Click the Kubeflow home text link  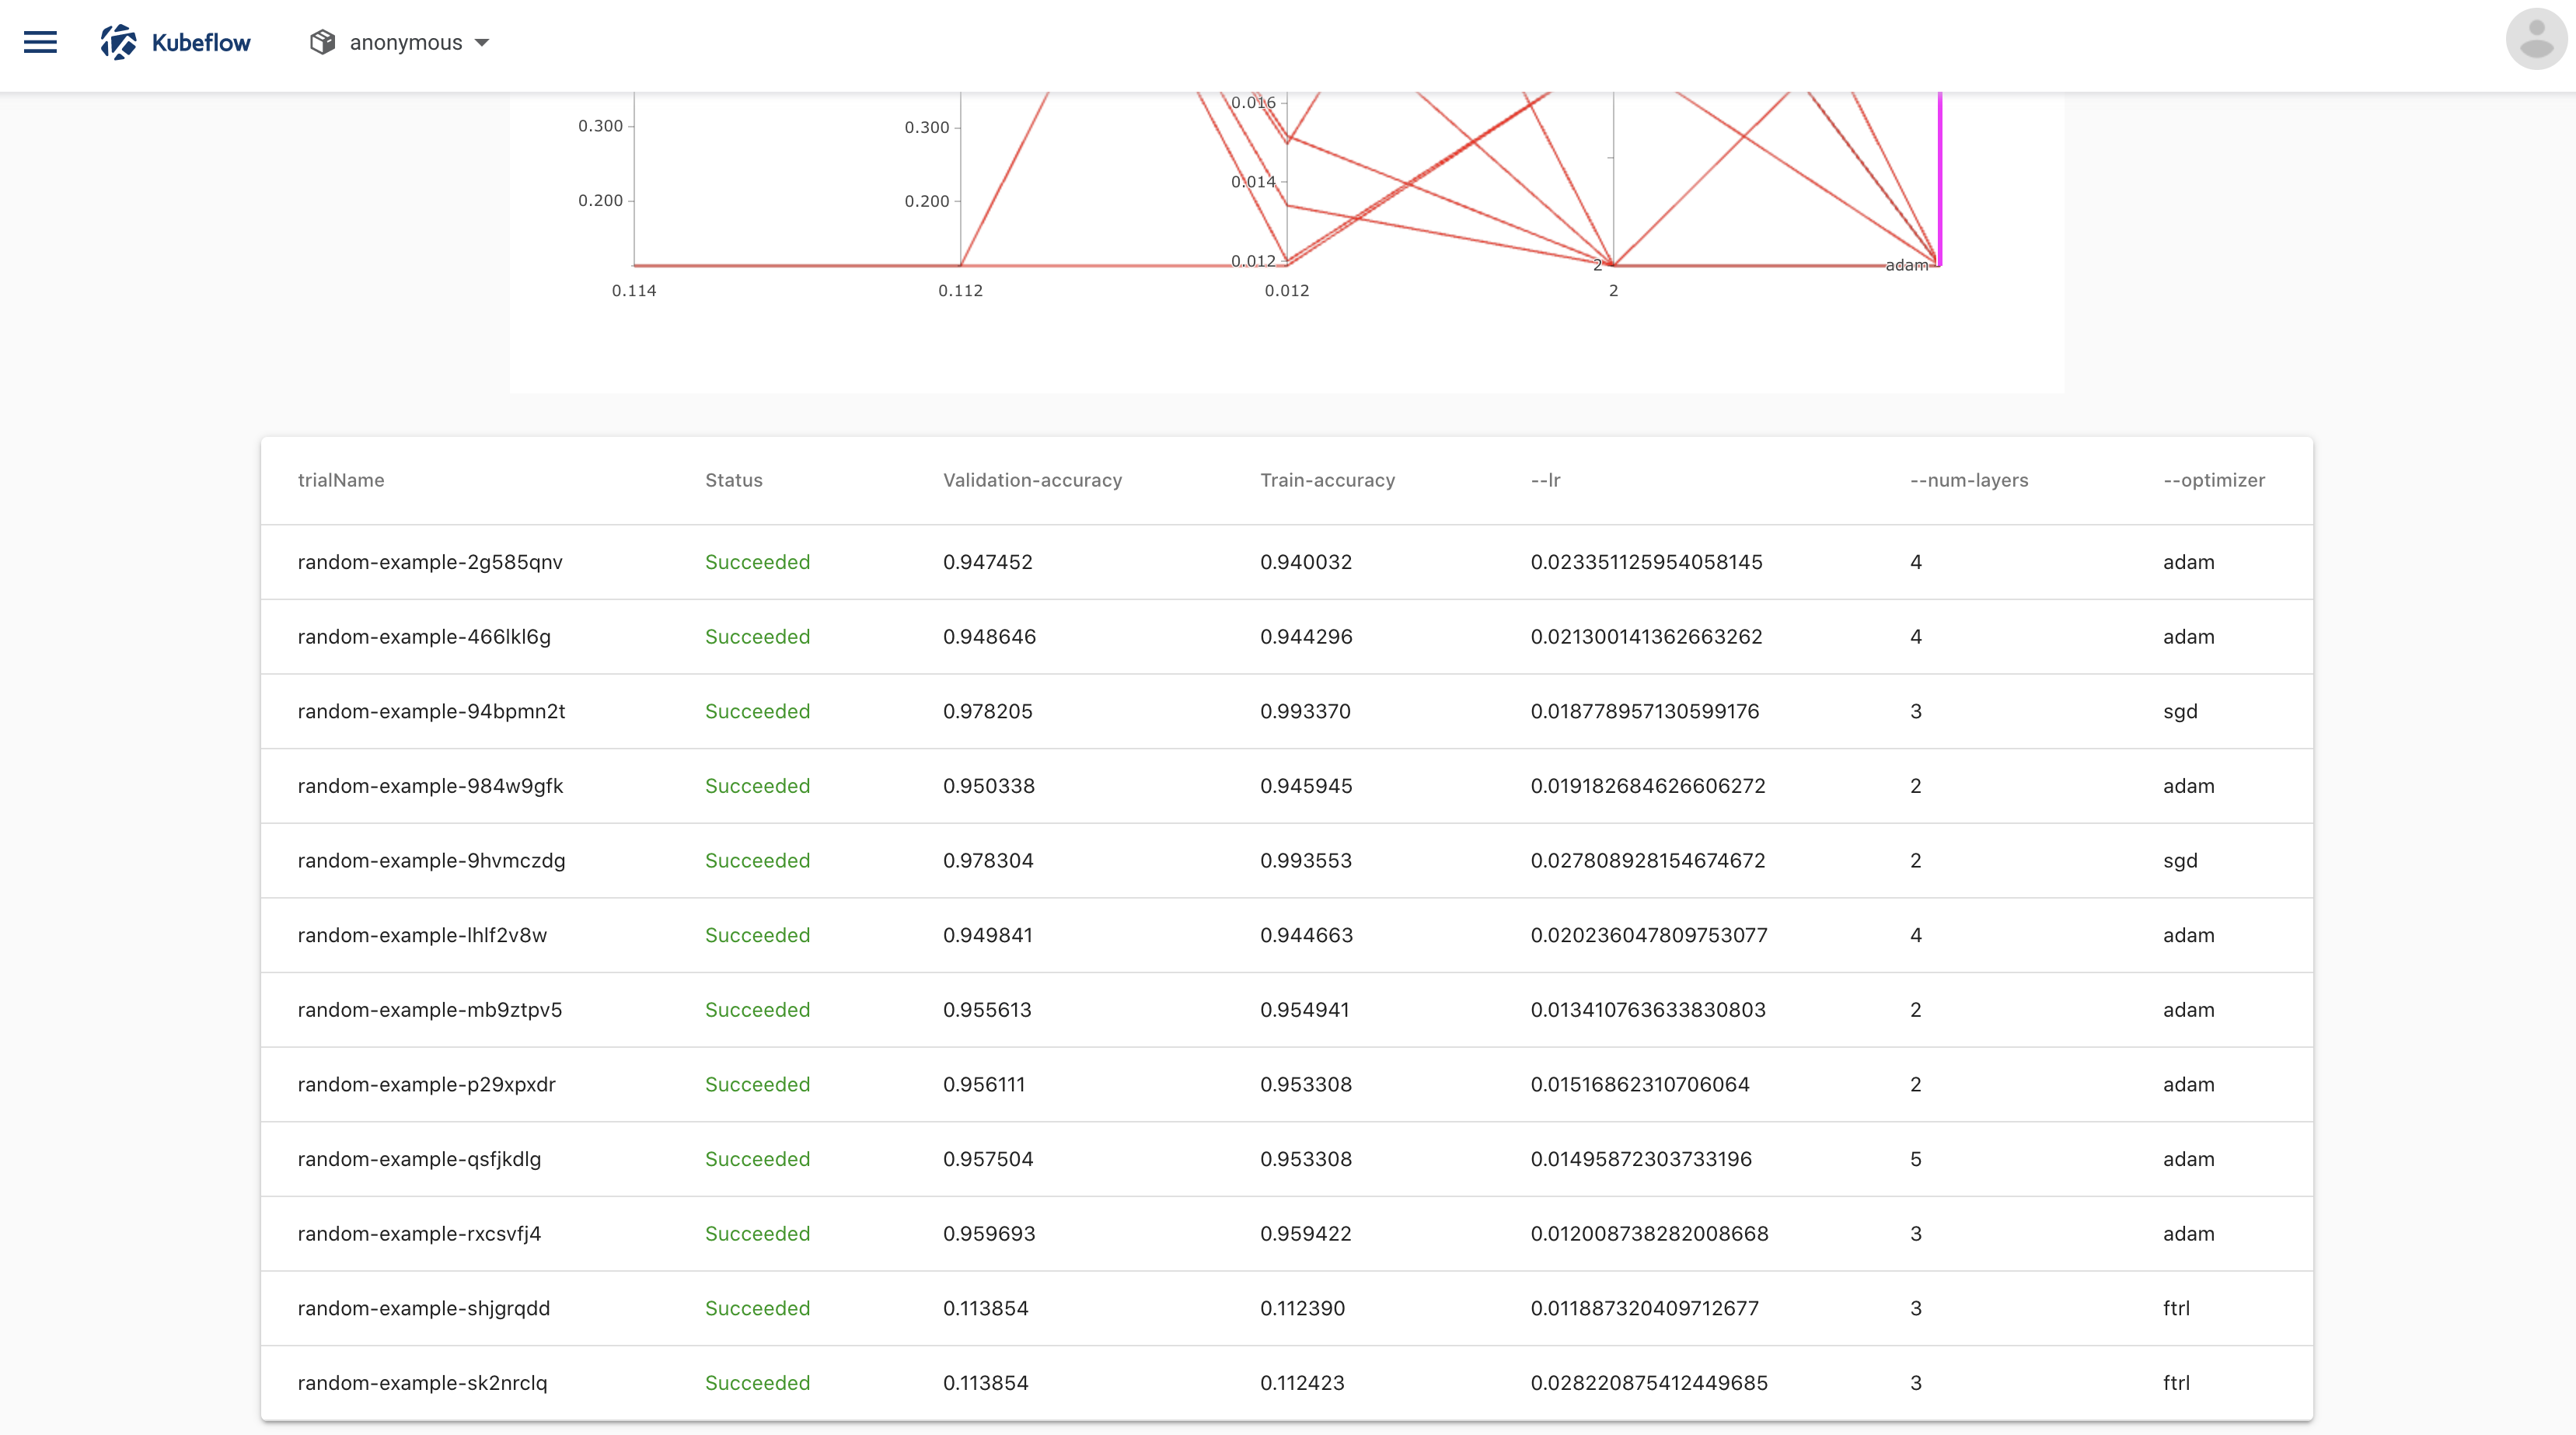pyautogui.click(x=201, y=42)
